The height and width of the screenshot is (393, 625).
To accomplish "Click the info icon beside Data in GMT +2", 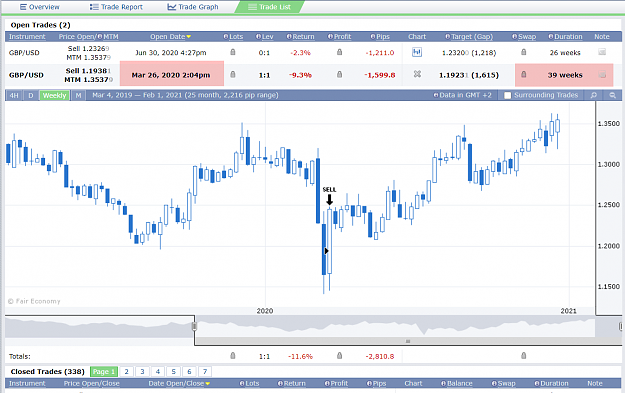I will 436,95.
